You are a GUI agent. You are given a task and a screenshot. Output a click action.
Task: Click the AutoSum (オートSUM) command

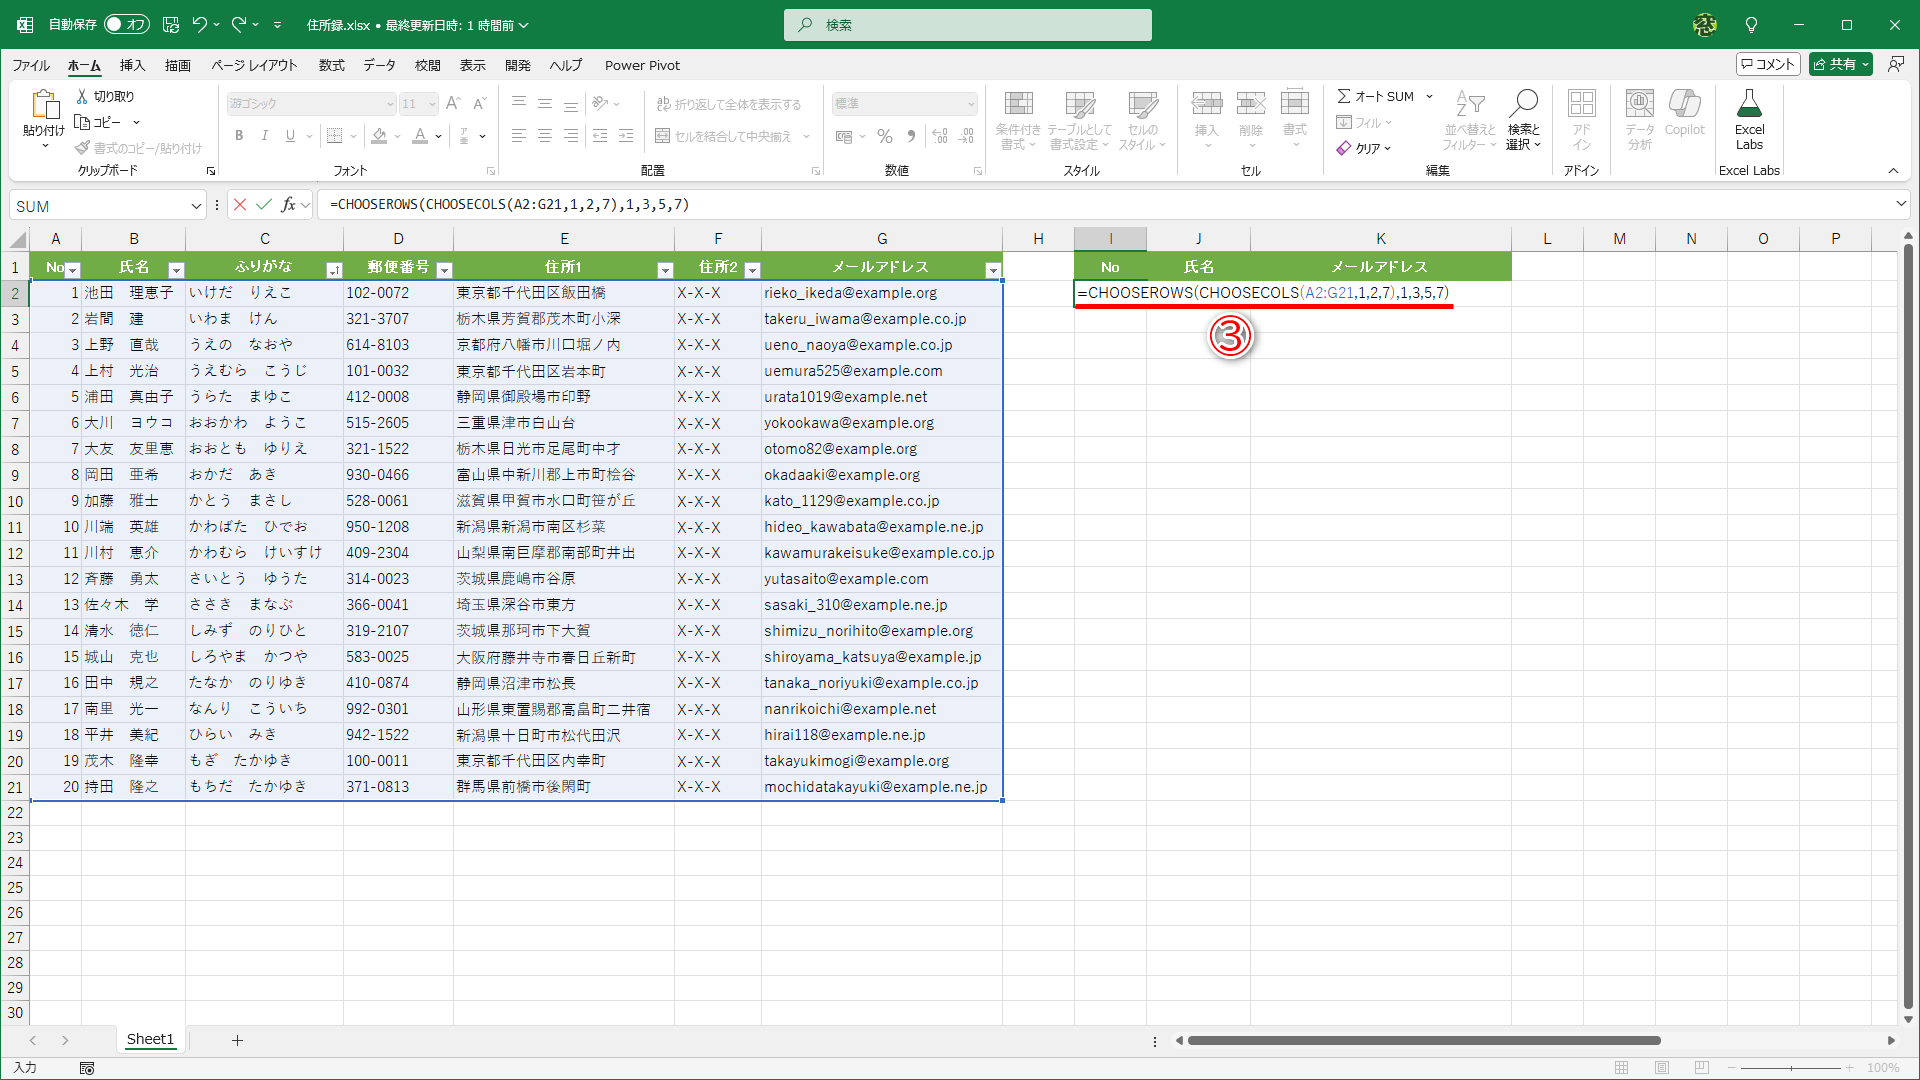(1379, 96)
